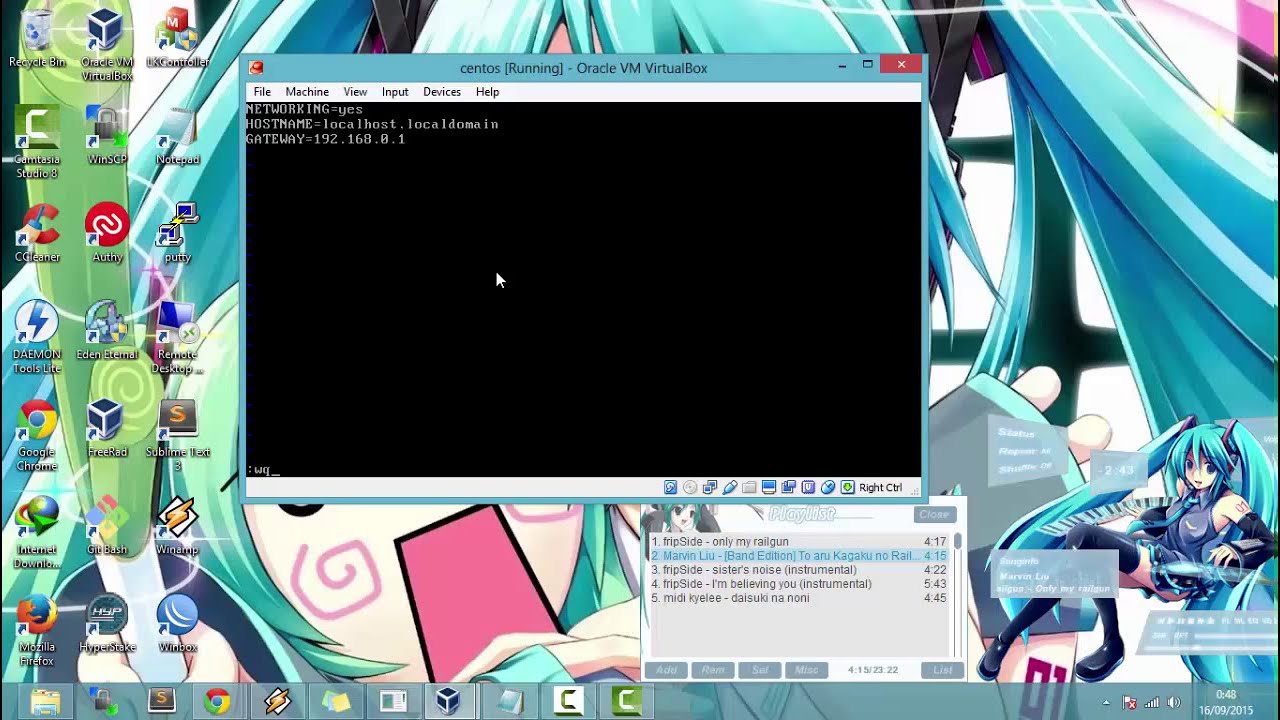Select the FreeRad desktop icon
The height and width of the screenshot is (720, 1280).
[x=107, y=430]
